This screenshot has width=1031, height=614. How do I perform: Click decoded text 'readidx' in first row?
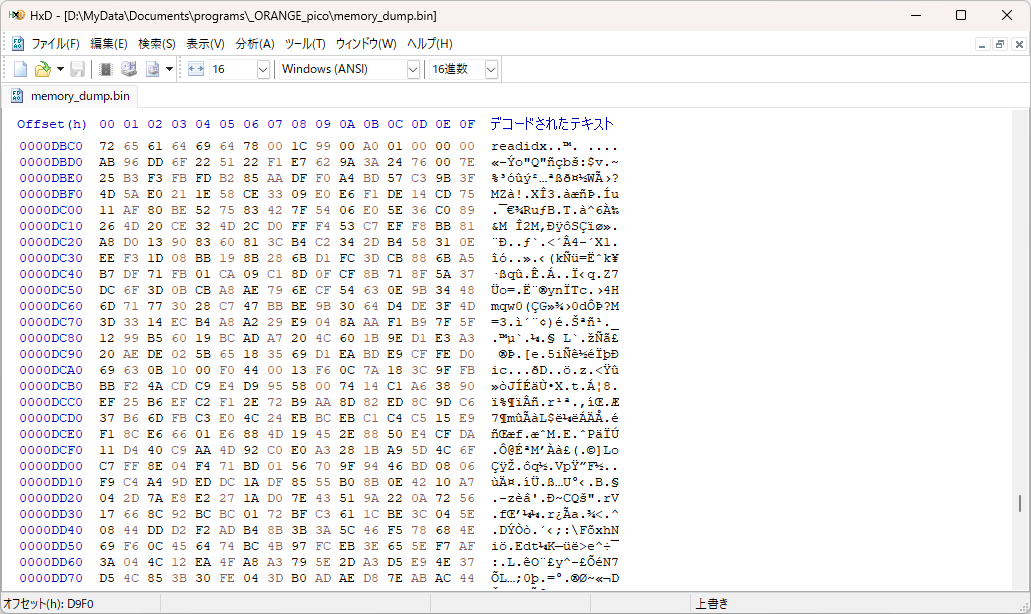519,146
